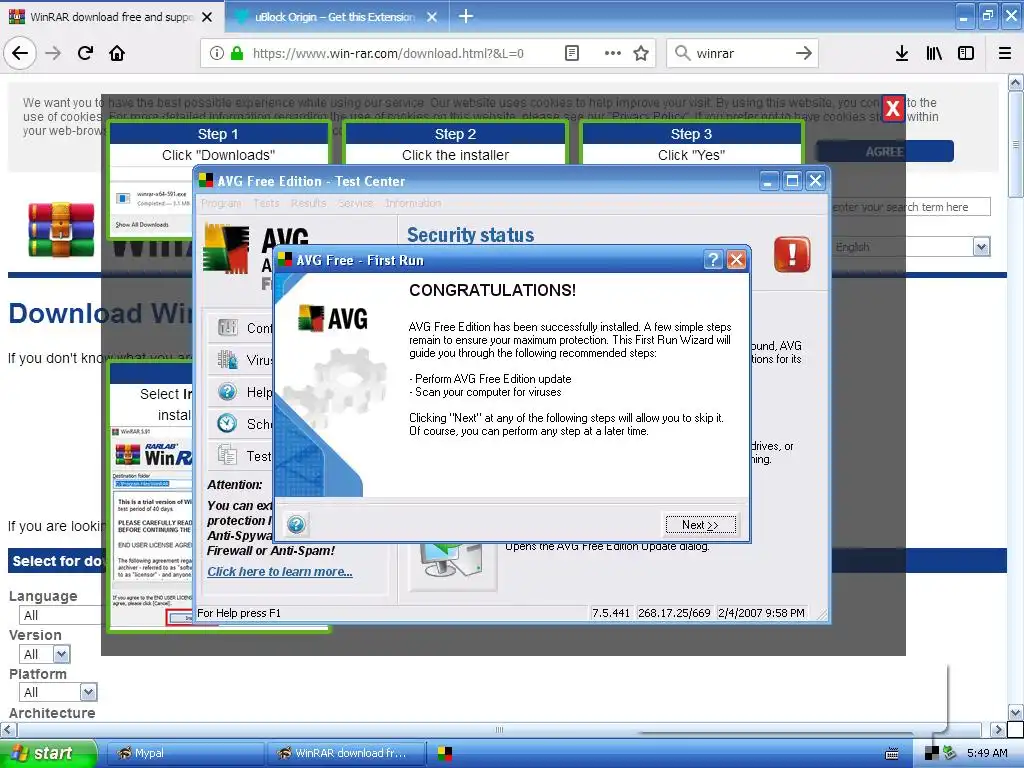Select the Mypal taskbar button
1024x768 pixels.
coord(184,753)
